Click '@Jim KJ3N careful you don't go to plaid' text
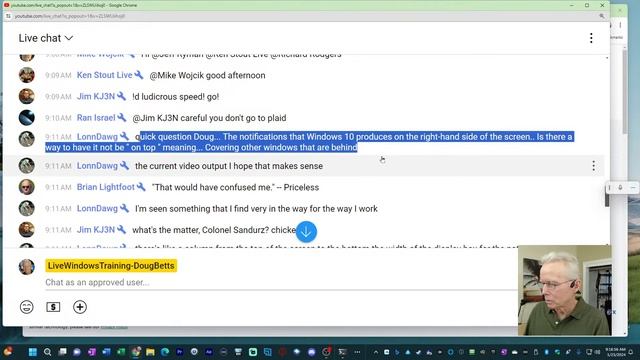The width and height of the screenshot is (640, 360). 209,118
